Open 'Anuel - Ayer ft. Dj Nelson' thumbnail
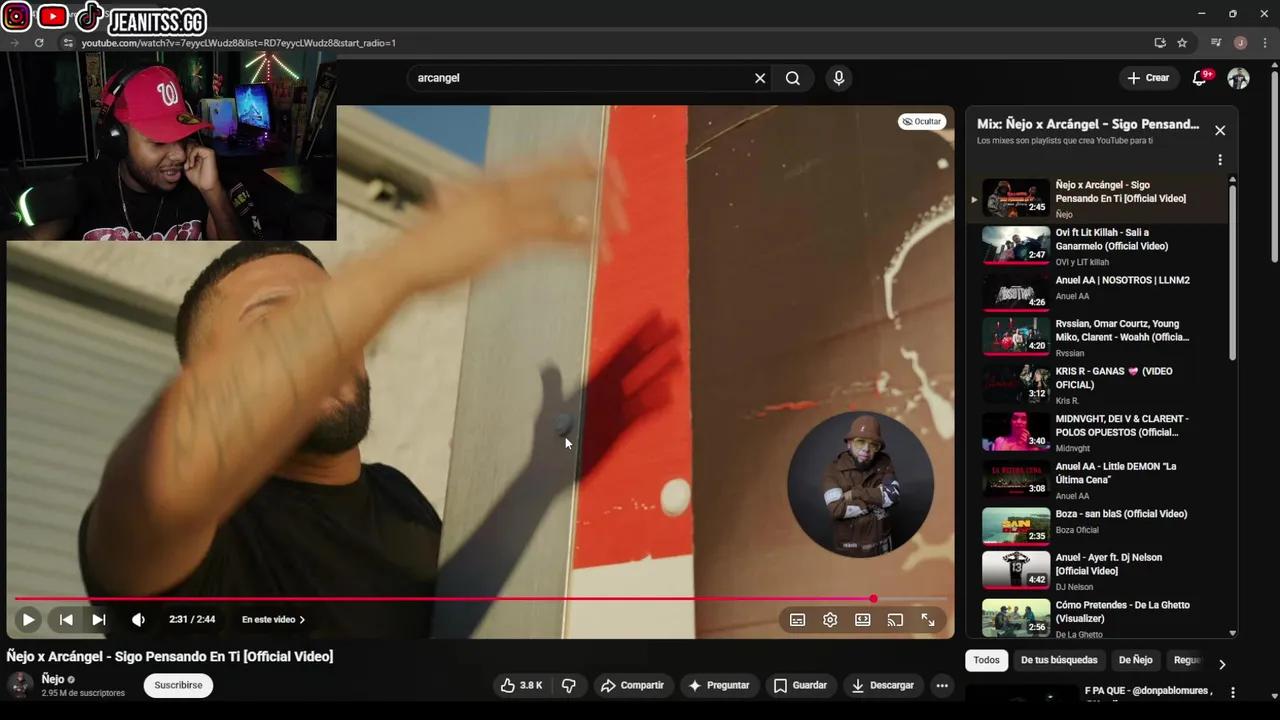This screenshot has height=720, width=1280. tap(1016, 570)
